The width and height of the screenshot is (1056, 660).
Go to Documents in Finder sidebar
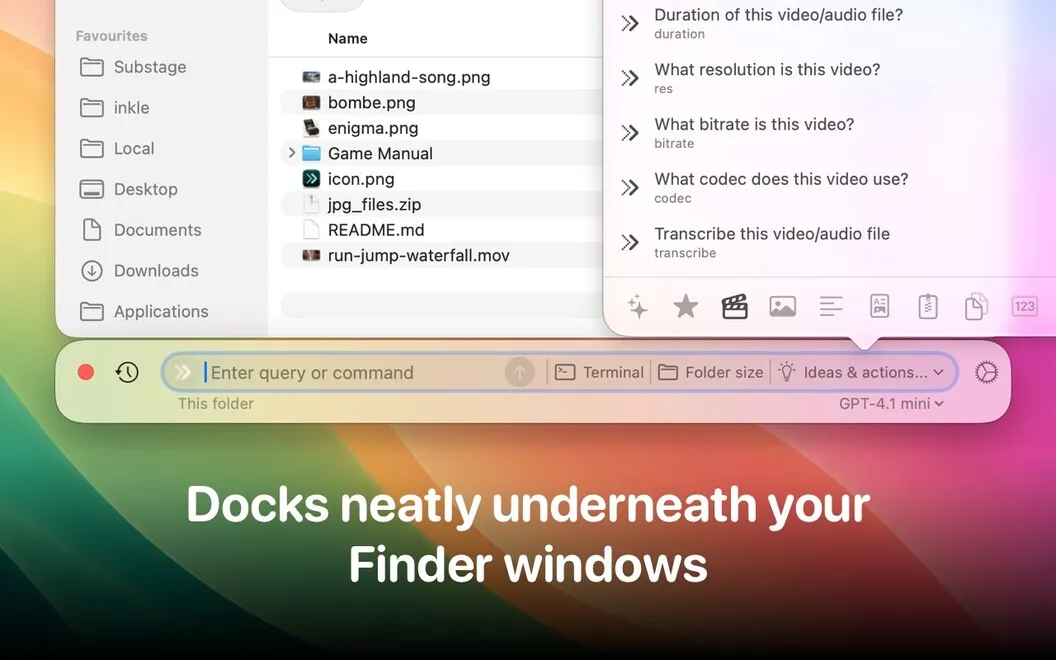coord(141,230)
